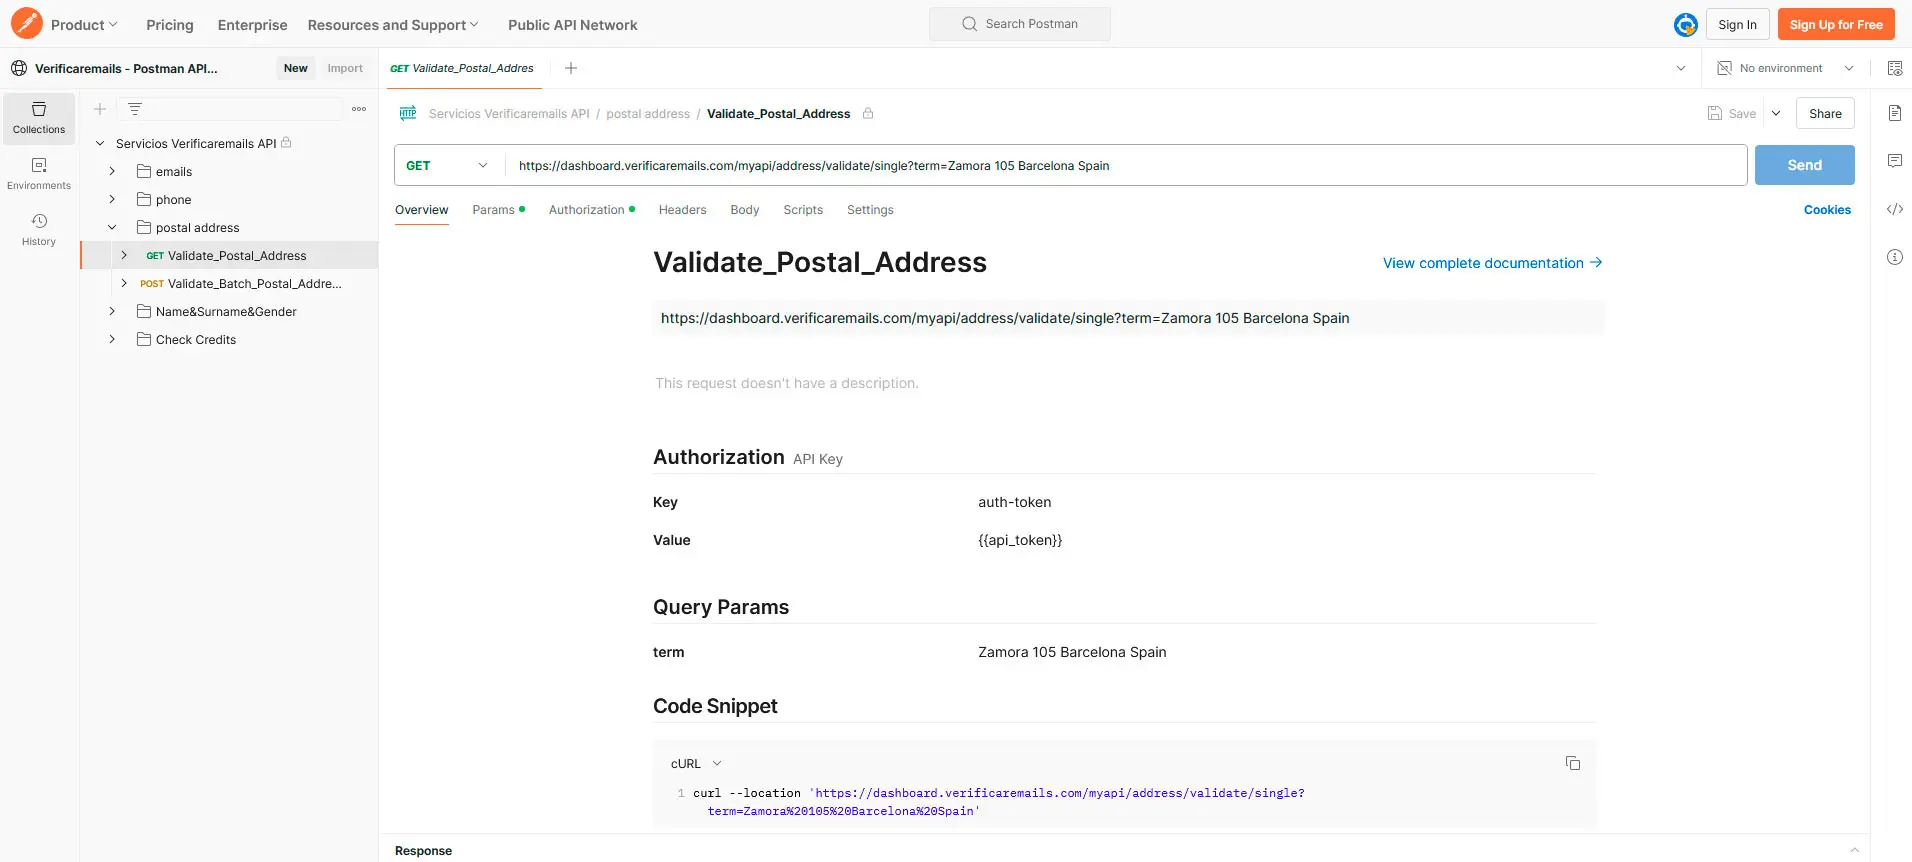
Task: Click the filter icon in collections search
Action: [135, 109]
